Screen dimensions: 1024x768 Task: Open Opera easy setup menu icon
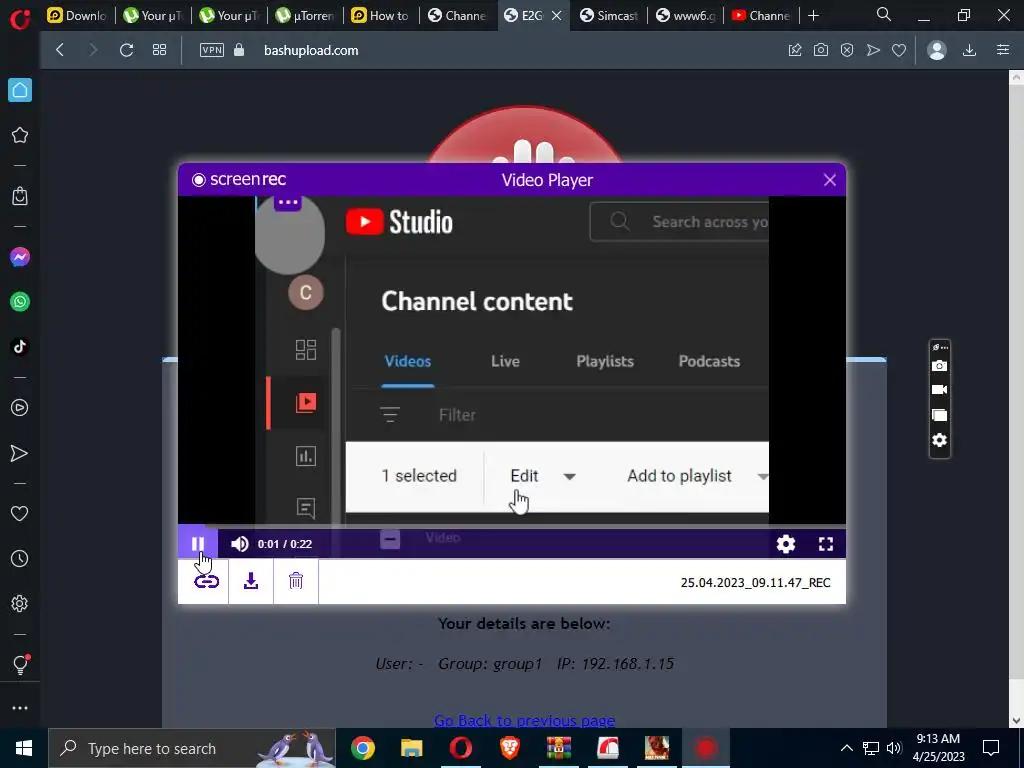1003,50
